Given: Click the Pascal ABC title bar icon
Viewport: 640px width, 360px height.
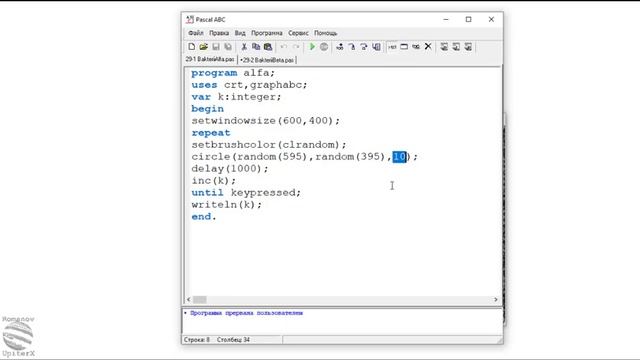Looking at the screenshot, I should (190, 20).
